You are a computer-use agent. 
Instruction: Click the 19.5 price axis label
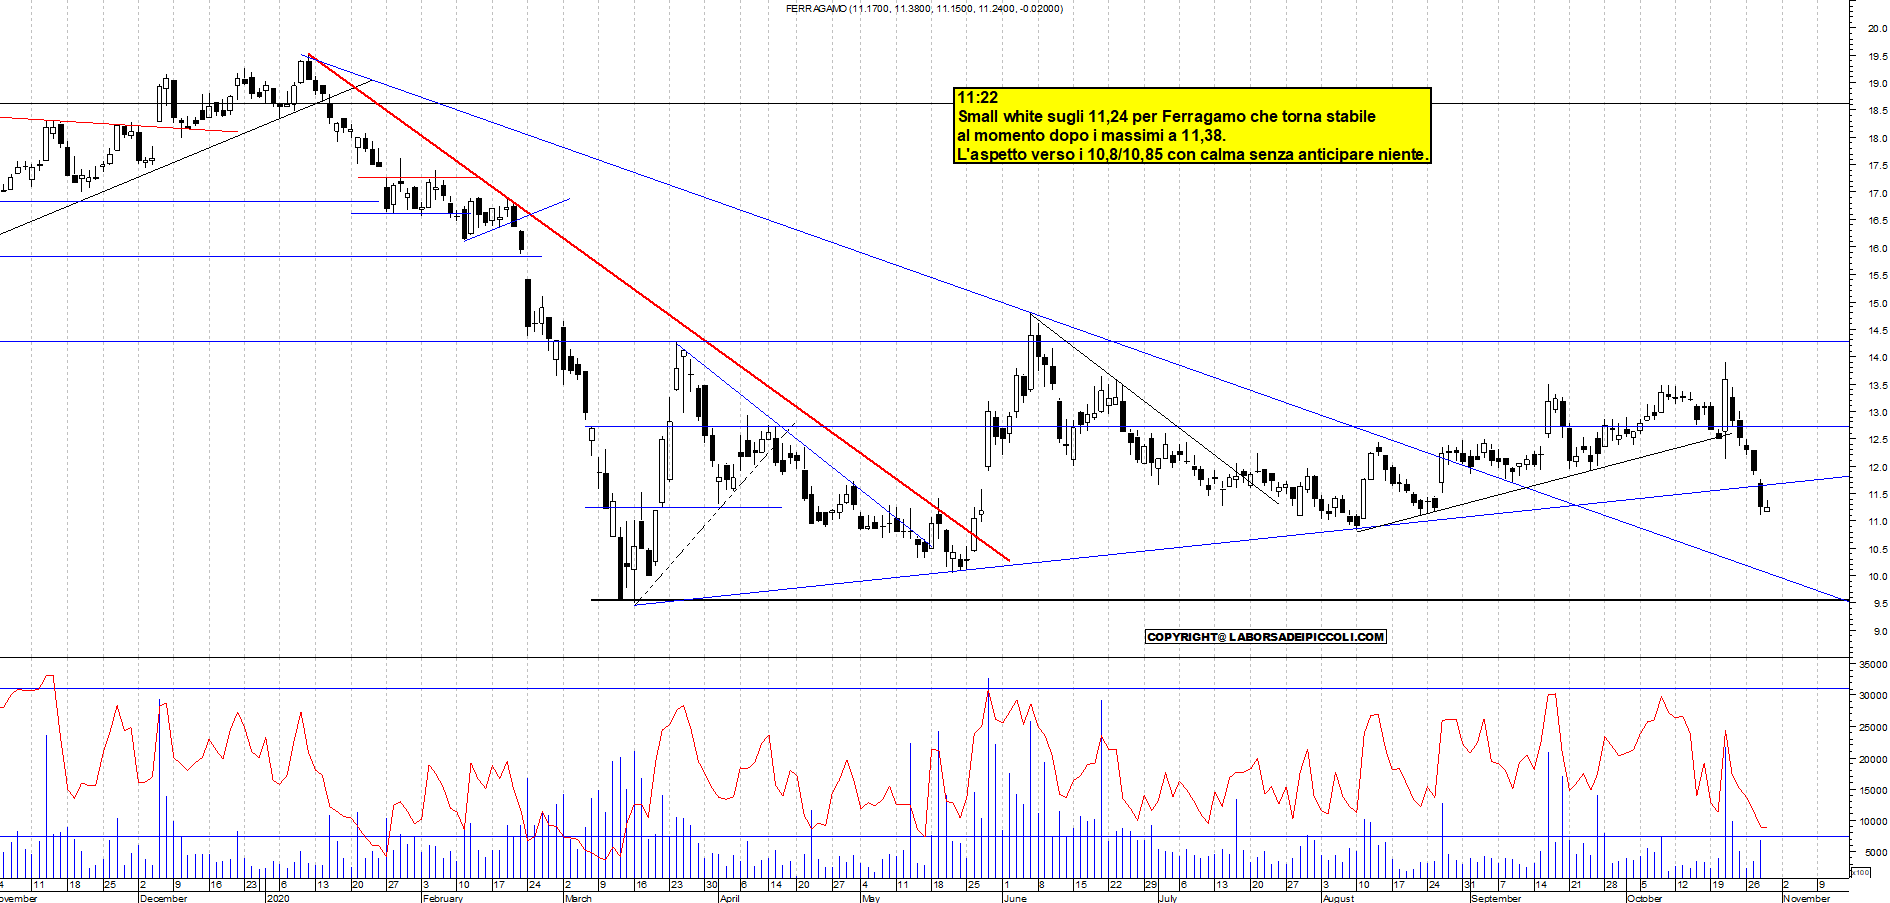point(1877,57)
